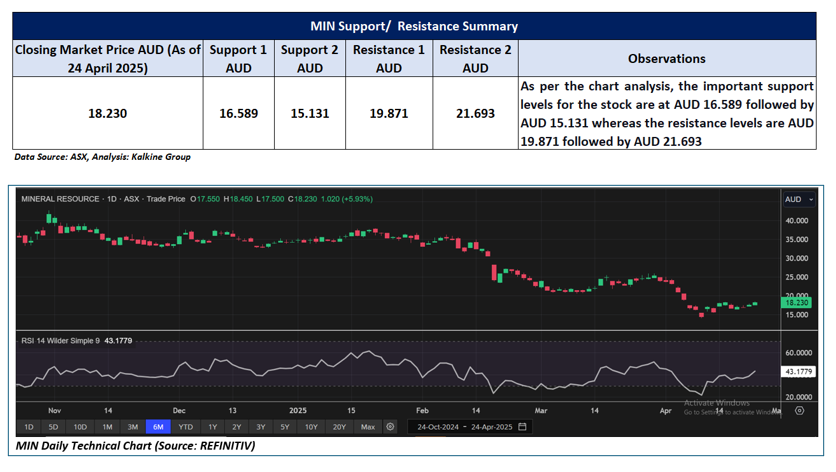
Task: Switch to the 3M range
Action: (133, 427)
